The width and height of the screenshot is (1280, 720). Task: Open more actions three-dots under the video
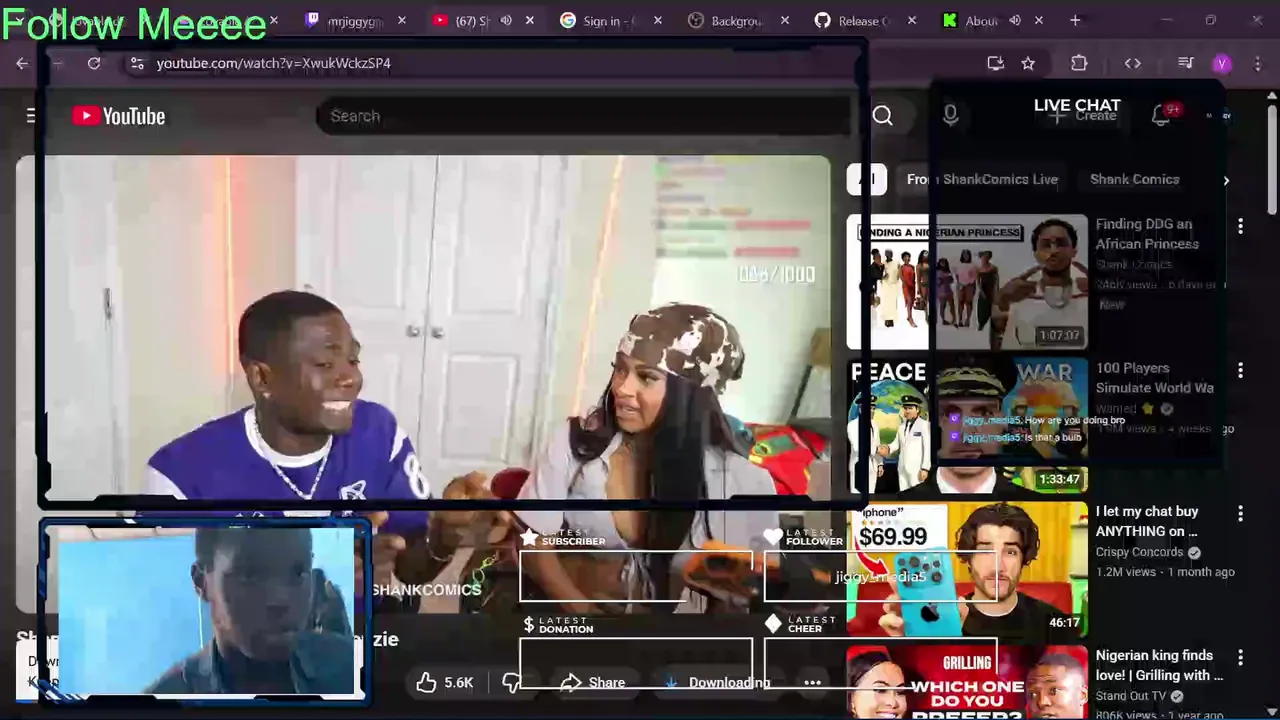(812, 682)
